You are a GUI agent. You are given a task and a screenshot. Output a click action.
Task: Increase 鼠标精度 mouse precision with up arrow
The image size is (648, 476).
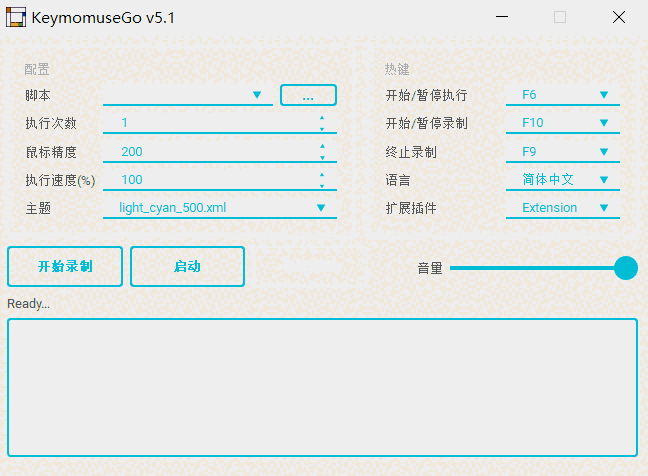click(x=322, y=146)
